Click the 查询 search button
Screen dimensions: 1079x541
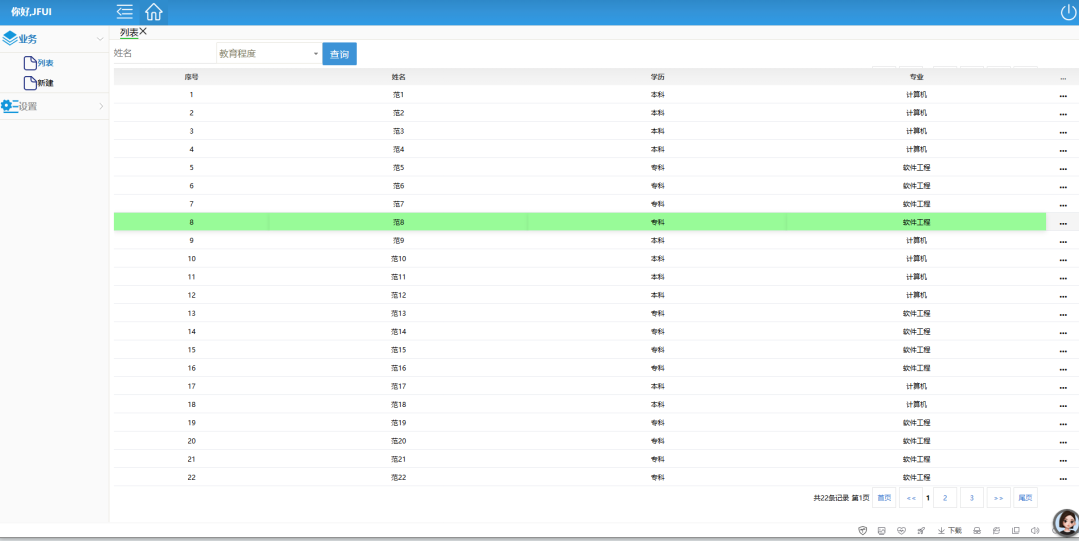[339, 54]
